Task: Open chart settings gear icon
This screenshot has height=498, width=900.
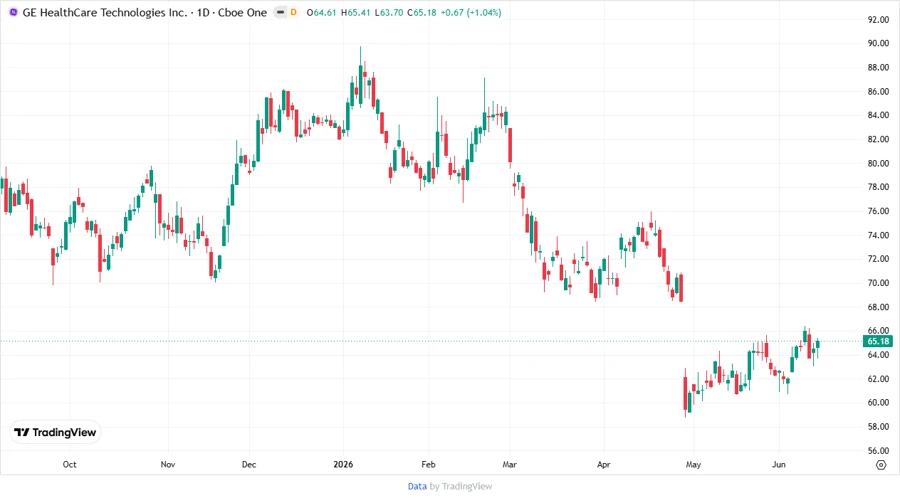Action: [881, 465]
